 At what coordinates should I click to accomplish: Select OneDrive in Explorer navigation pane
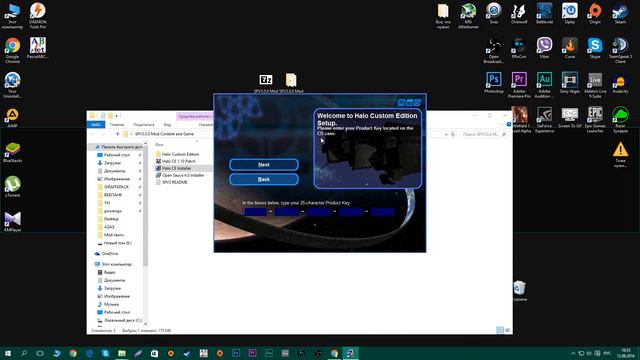[x=107, y=253]
